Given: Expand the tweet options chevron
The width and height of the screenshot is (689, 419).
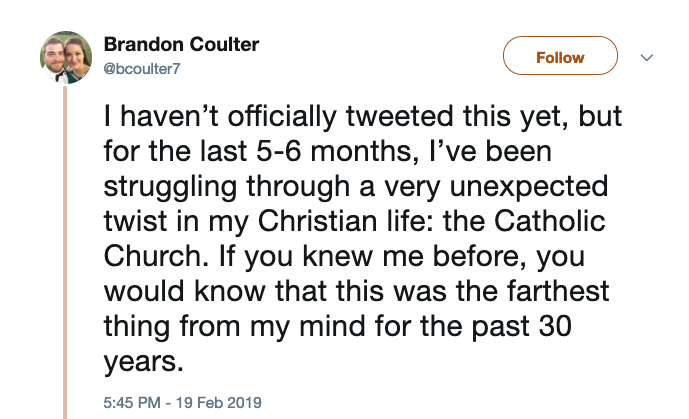Looking at the screenshot, I should coord(646,57).
